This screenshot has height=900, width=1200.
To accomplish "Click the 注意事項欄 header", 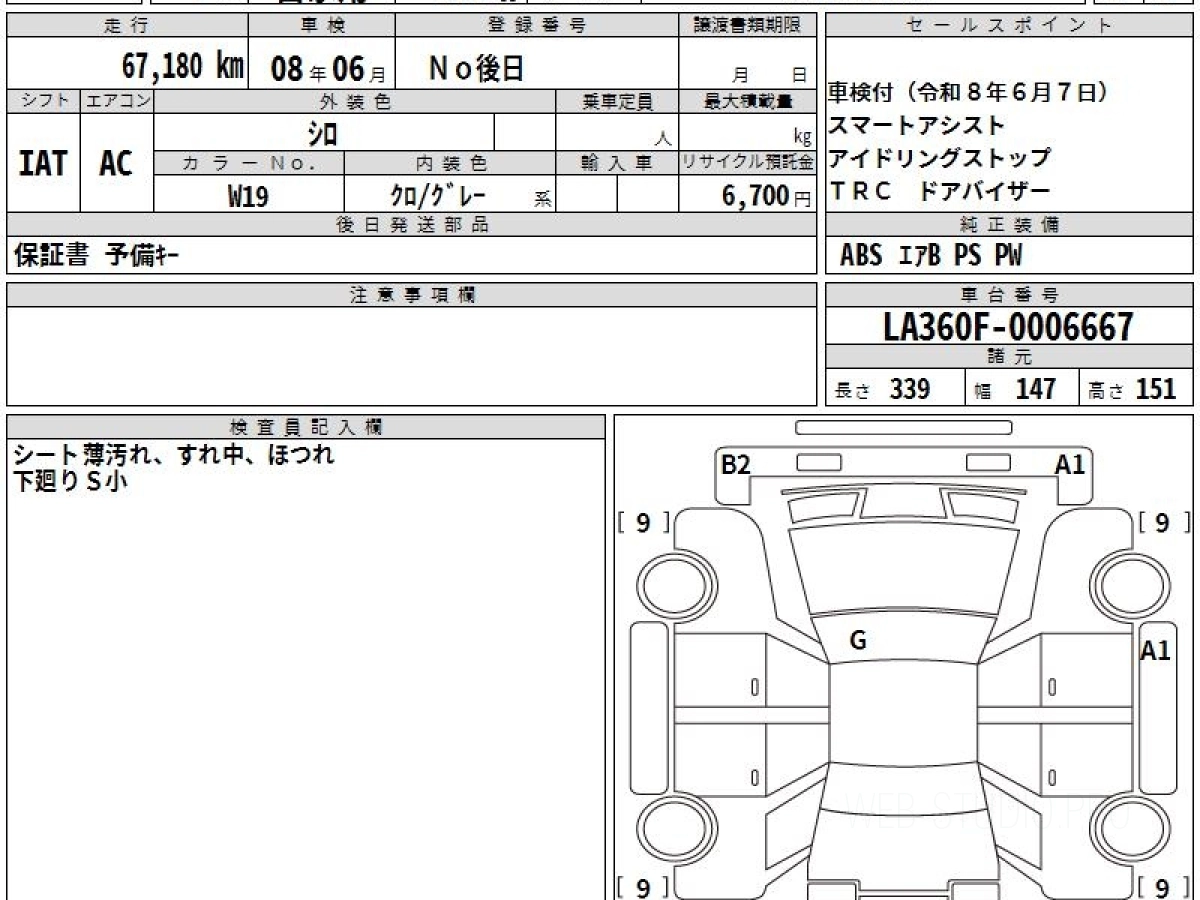I will pos(411,295).
